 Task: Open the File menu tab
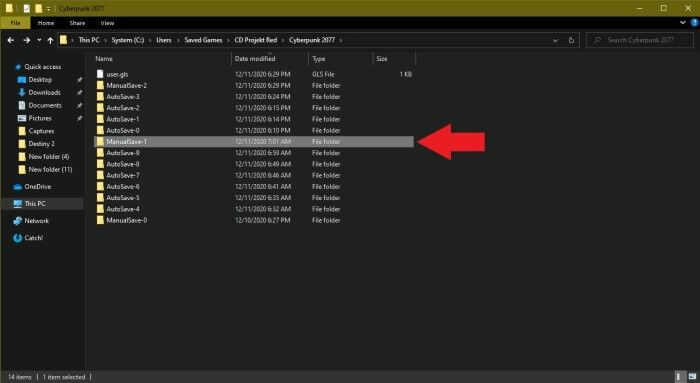[16, 23]
